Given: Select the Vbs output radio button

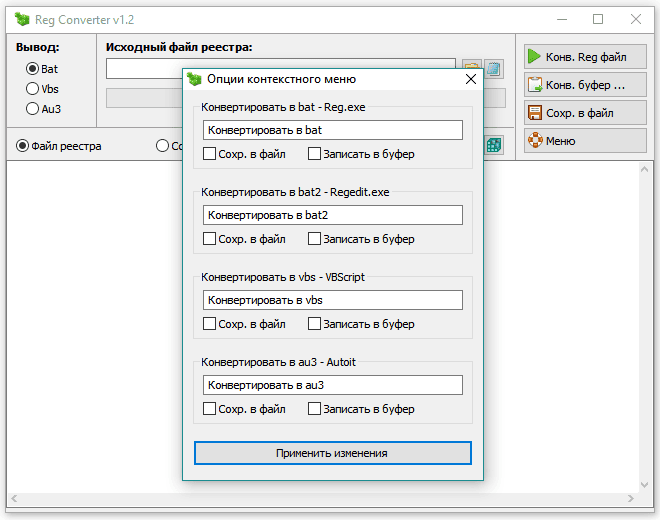Looking at the screenshot, I should click(x=33, y=89).
